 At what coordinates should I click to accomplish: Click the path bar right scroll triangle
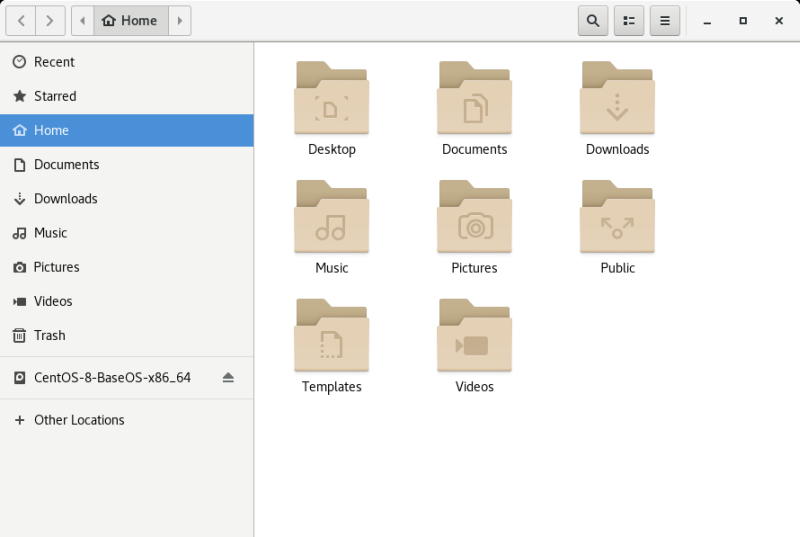coord(180,20)
